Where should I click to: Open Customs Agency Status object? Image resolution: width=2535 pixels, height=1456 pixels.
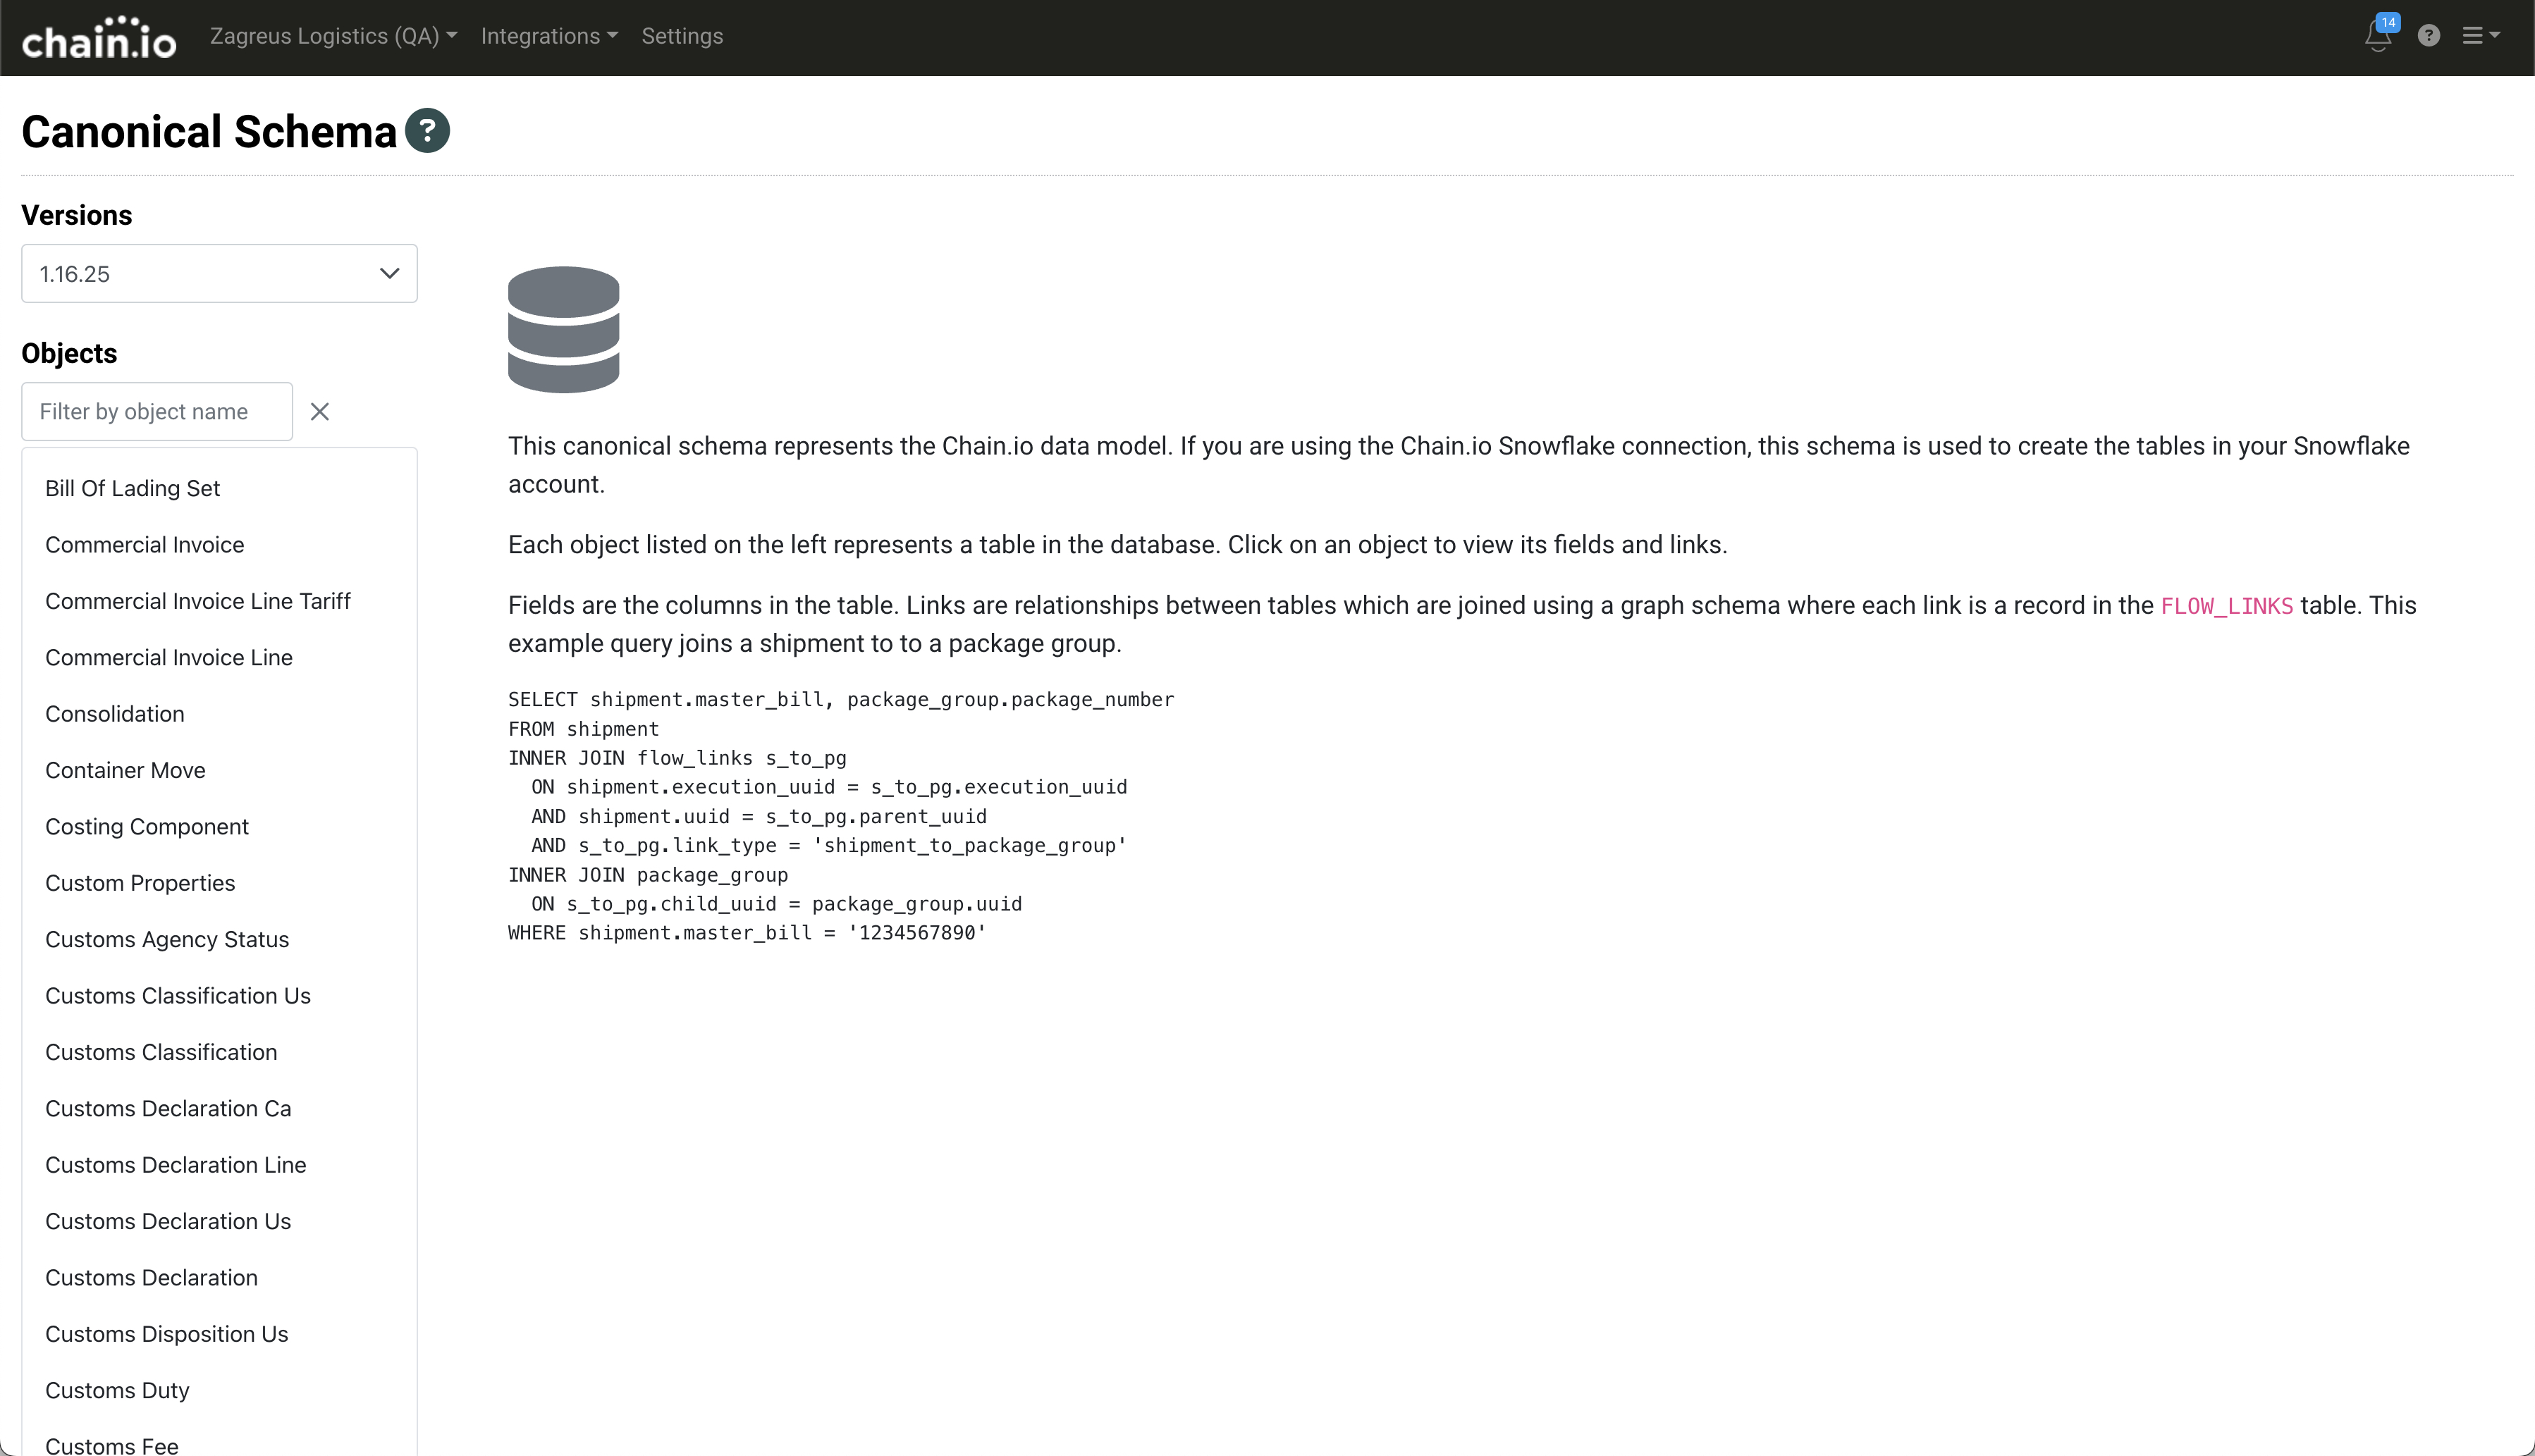click(167, 939)
